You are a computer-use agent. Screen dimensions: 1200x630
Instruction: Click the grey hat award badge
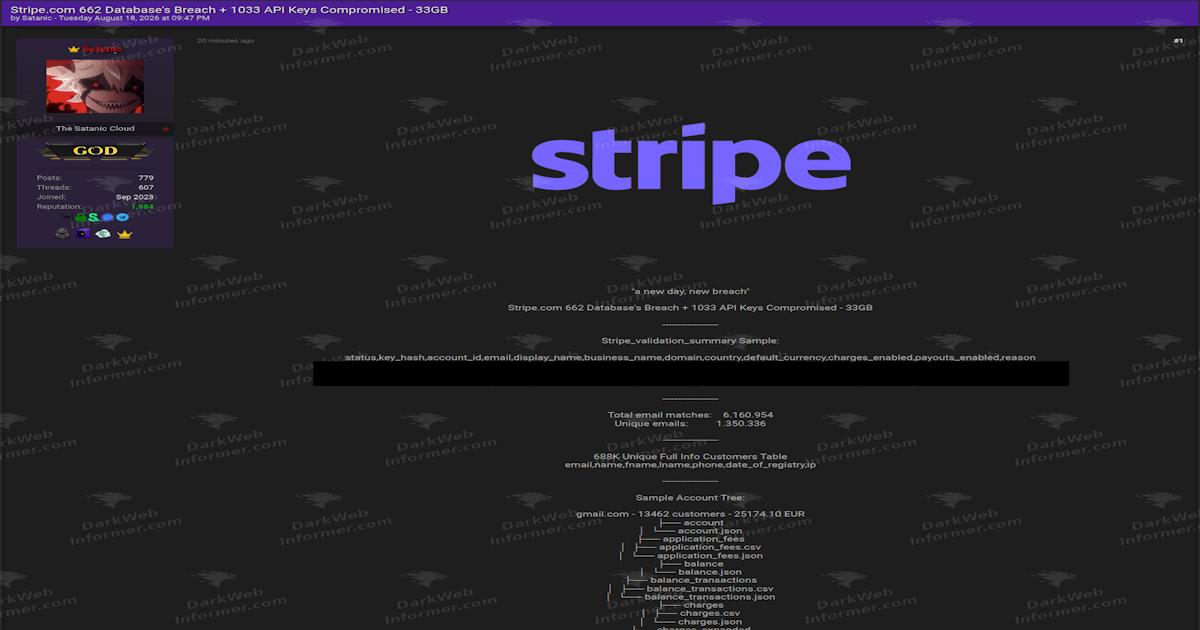62,233
